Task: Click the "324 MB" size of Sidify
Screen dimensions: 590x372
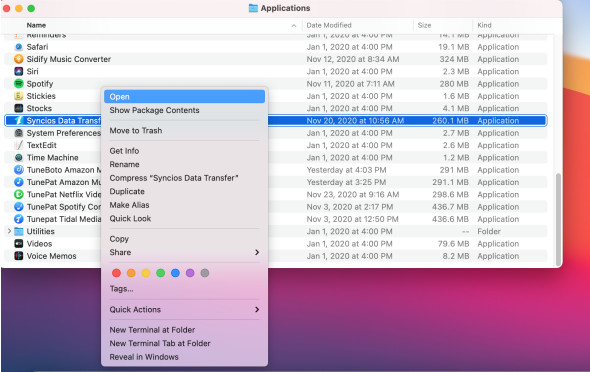Action: pos(454,59)
